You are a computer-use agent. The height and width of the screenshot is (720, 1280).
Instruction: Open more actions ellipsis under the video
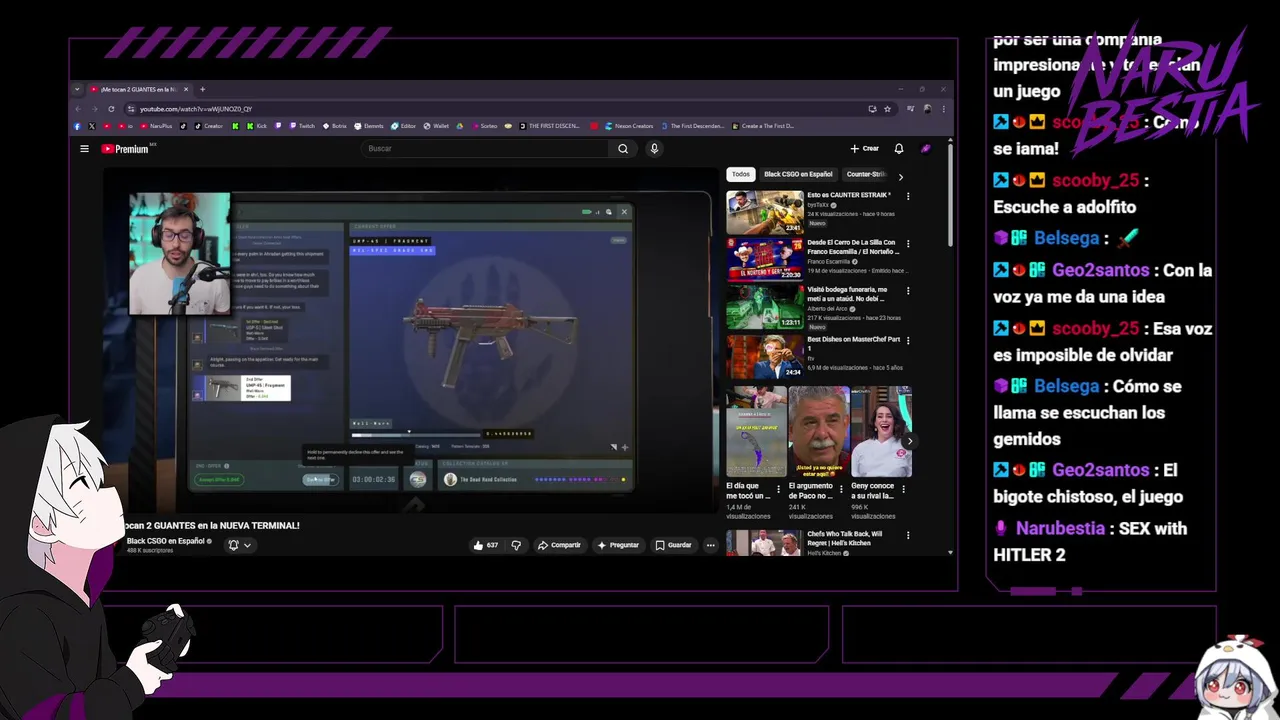click(x=711, y=545)
